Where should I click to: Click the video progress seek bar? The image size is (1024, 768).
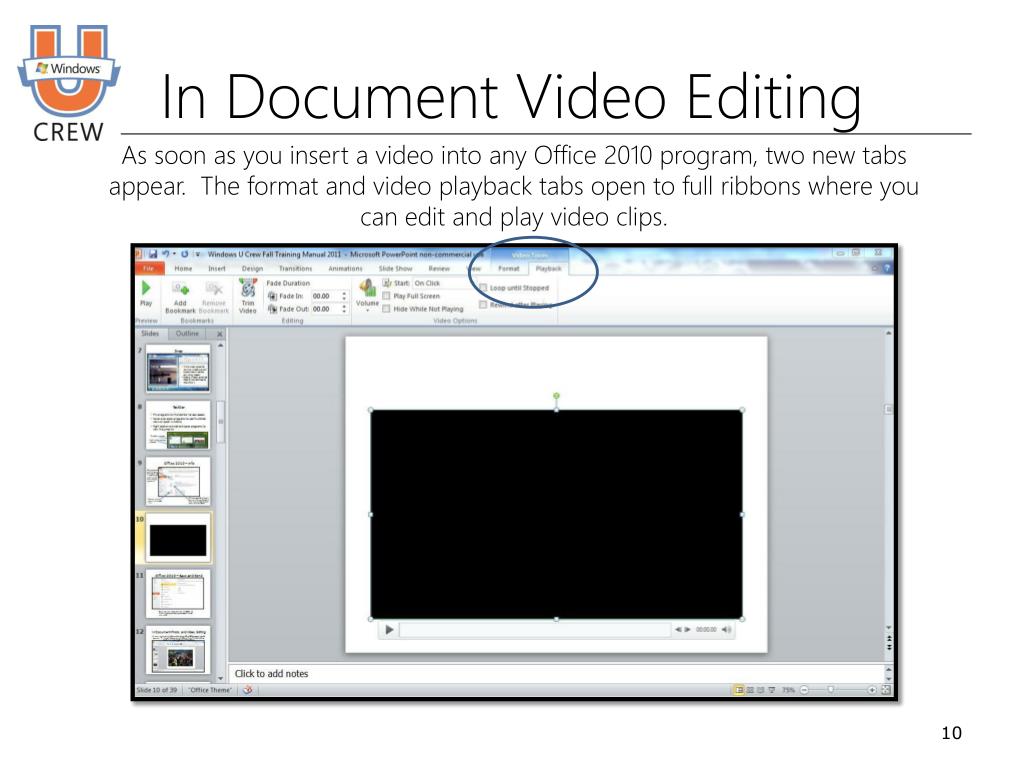[x=535, y=630]
